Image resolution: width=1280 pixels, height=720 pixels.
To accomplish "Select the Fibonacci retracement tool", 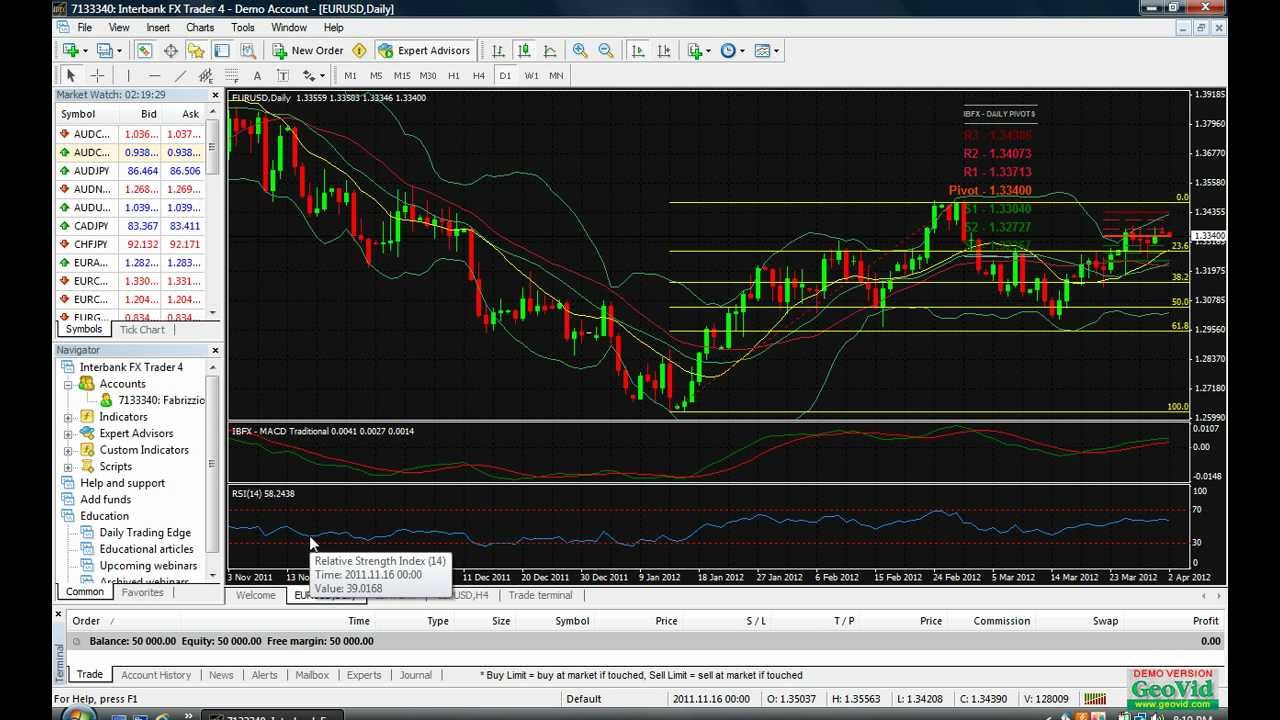I will tap(232, 75).
